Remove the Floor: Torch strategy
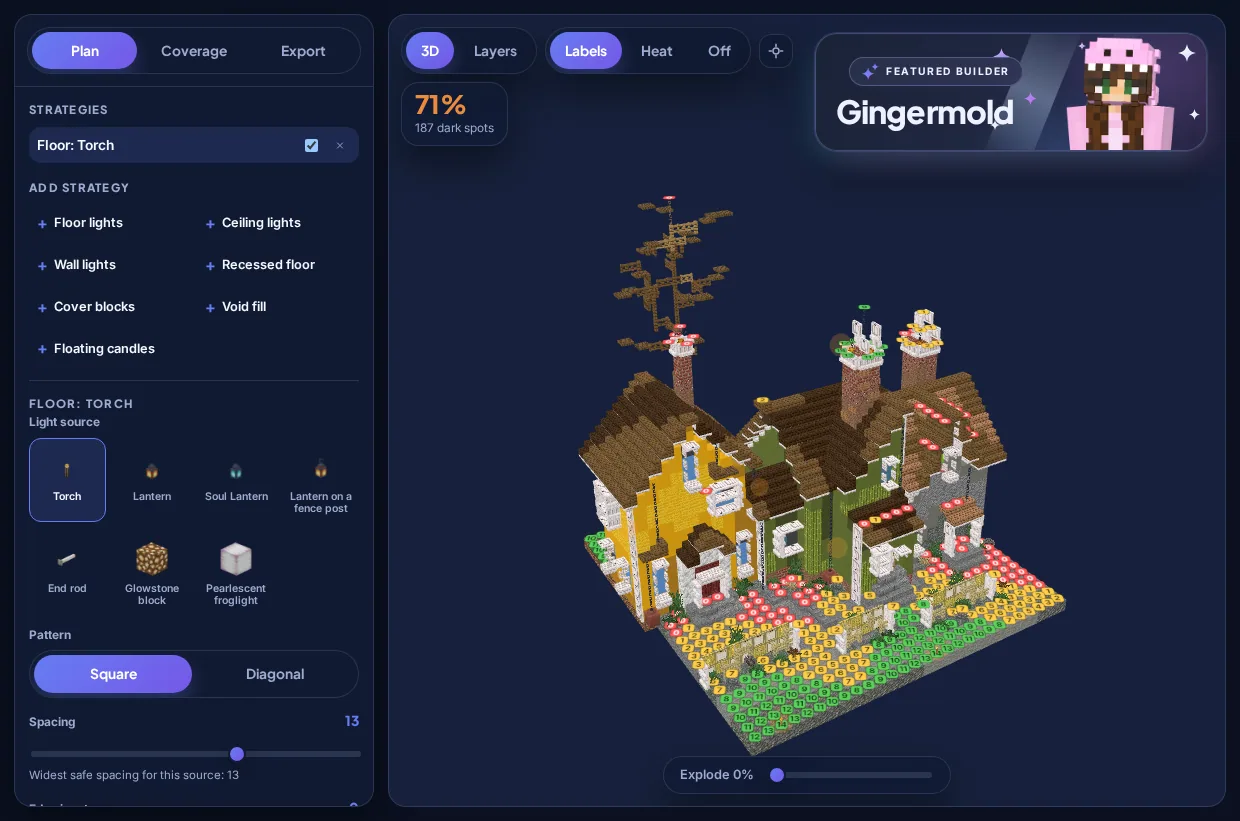Screen dimensions: 1240x821 [340, 145]
